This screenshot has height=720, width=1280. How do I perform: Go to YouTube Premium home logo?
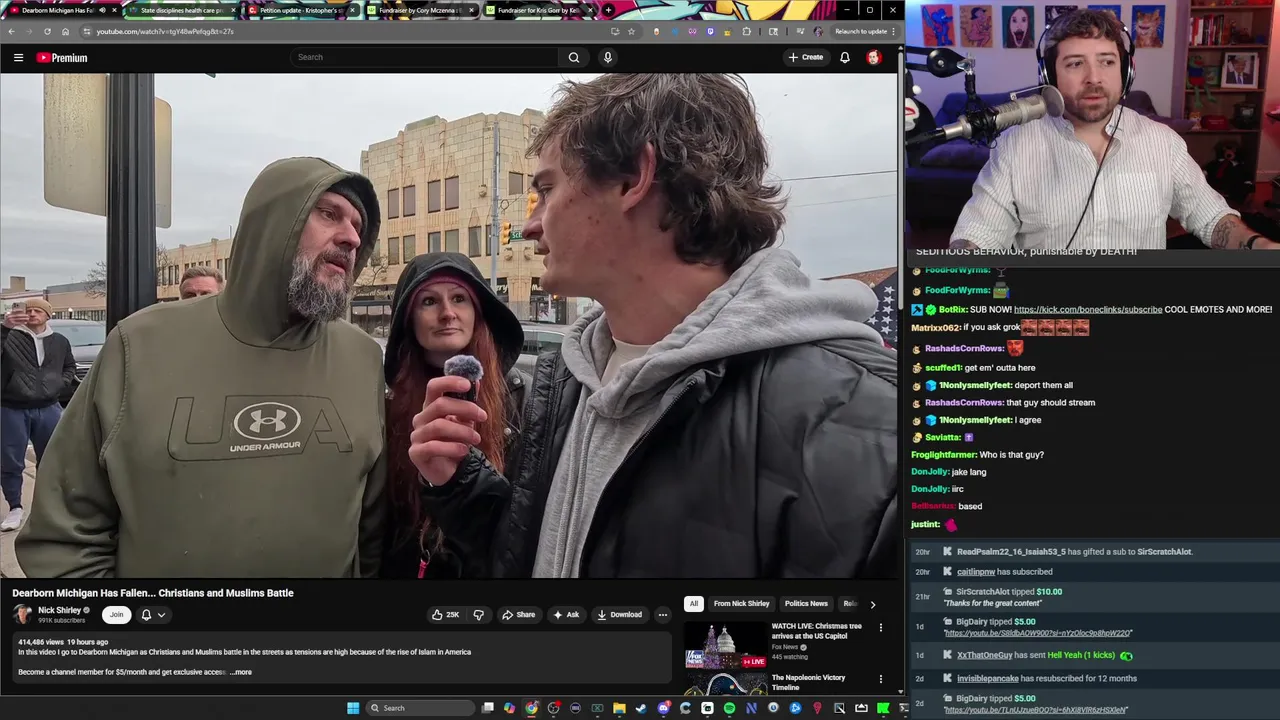coord(62,58)
